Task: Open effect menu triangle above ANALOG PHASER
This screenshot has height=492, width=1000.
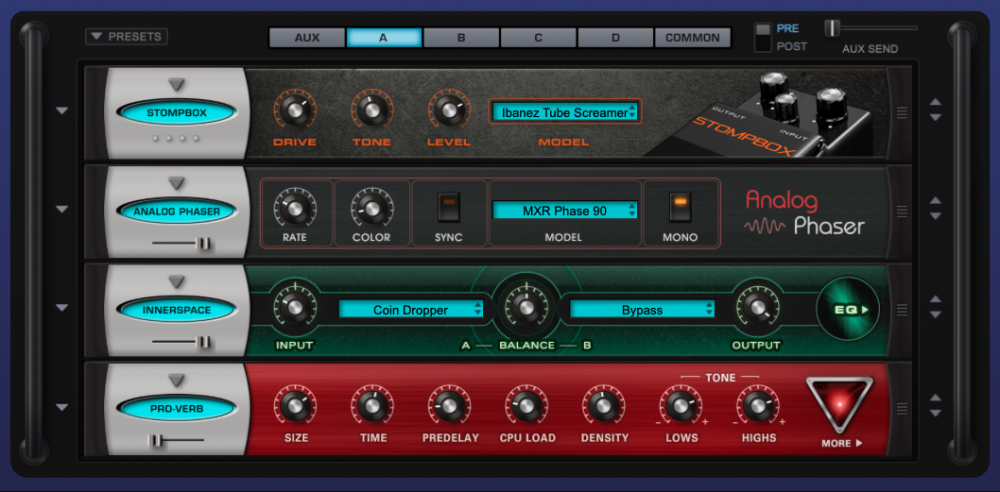Action: coord(177,183)
